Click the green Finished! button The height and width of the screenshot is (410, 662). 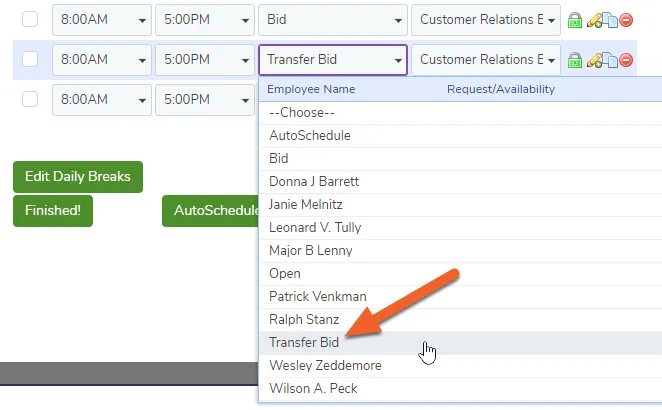tap(53, 211)
